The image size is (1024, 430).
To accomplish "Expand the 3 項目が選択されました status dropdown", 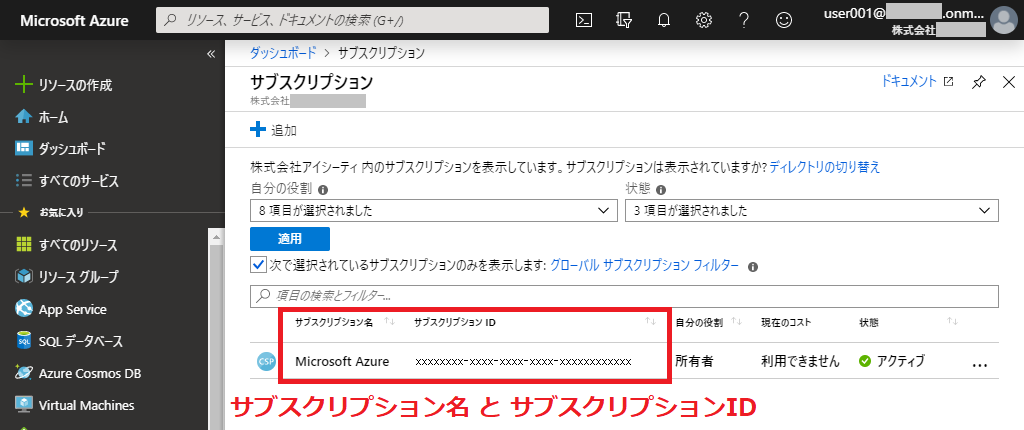I will click(812, 210).
